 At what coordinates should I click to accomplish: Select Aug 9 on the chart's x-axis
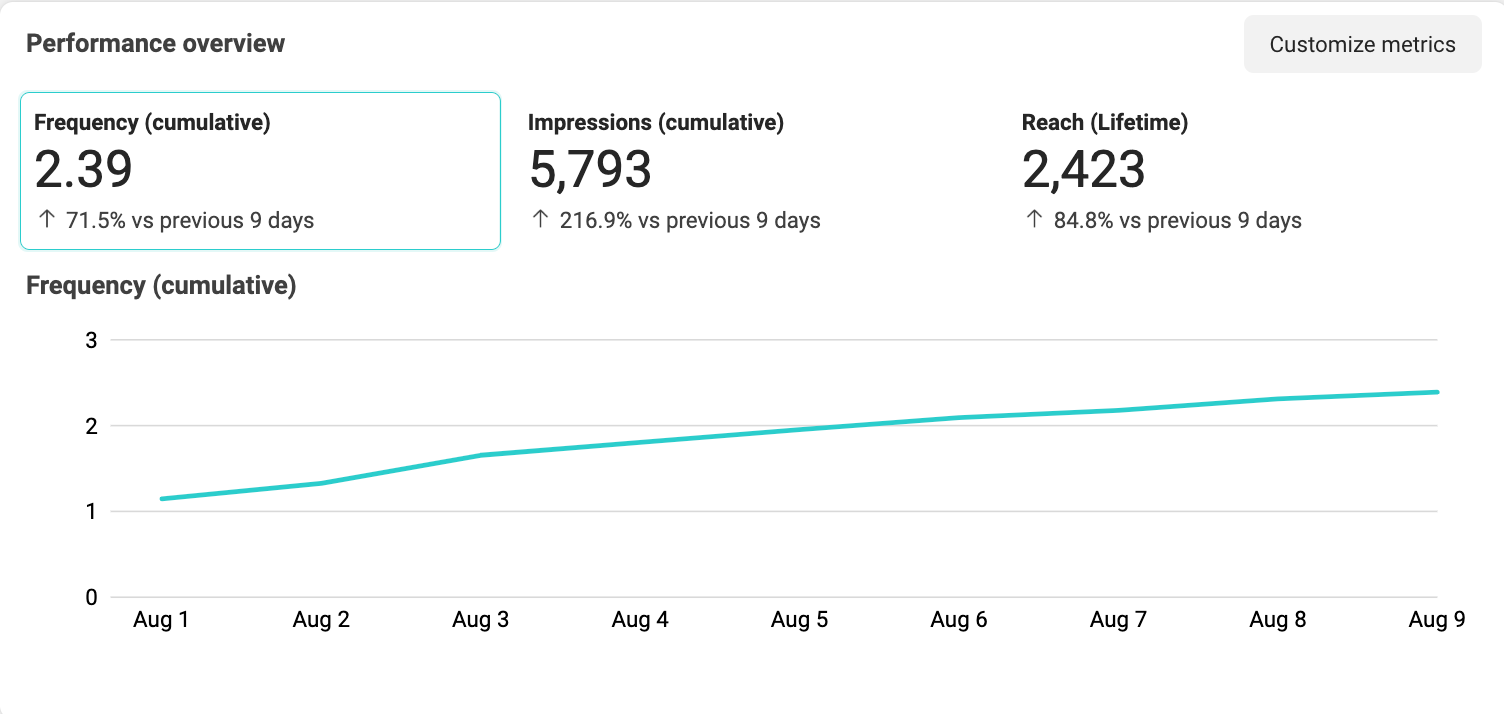1437,620
